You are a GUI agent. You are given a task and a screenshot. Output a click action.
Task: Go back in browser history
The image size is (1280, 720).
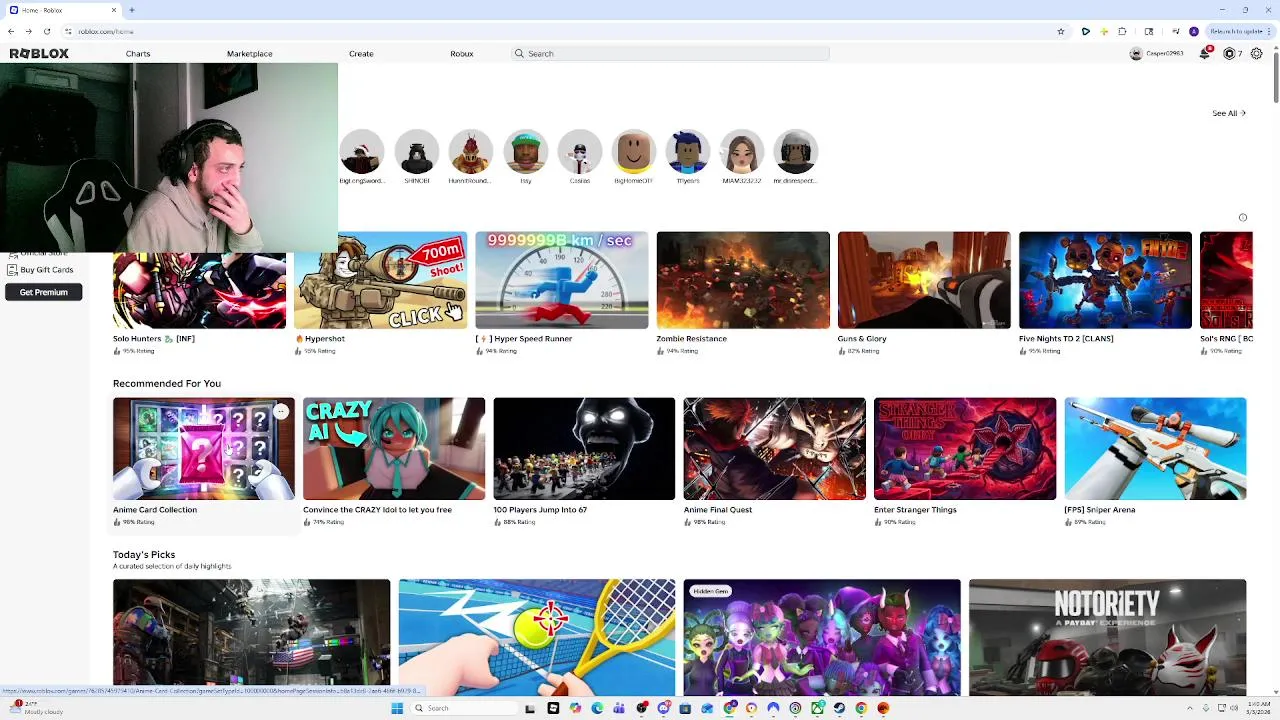pos(11,31)
